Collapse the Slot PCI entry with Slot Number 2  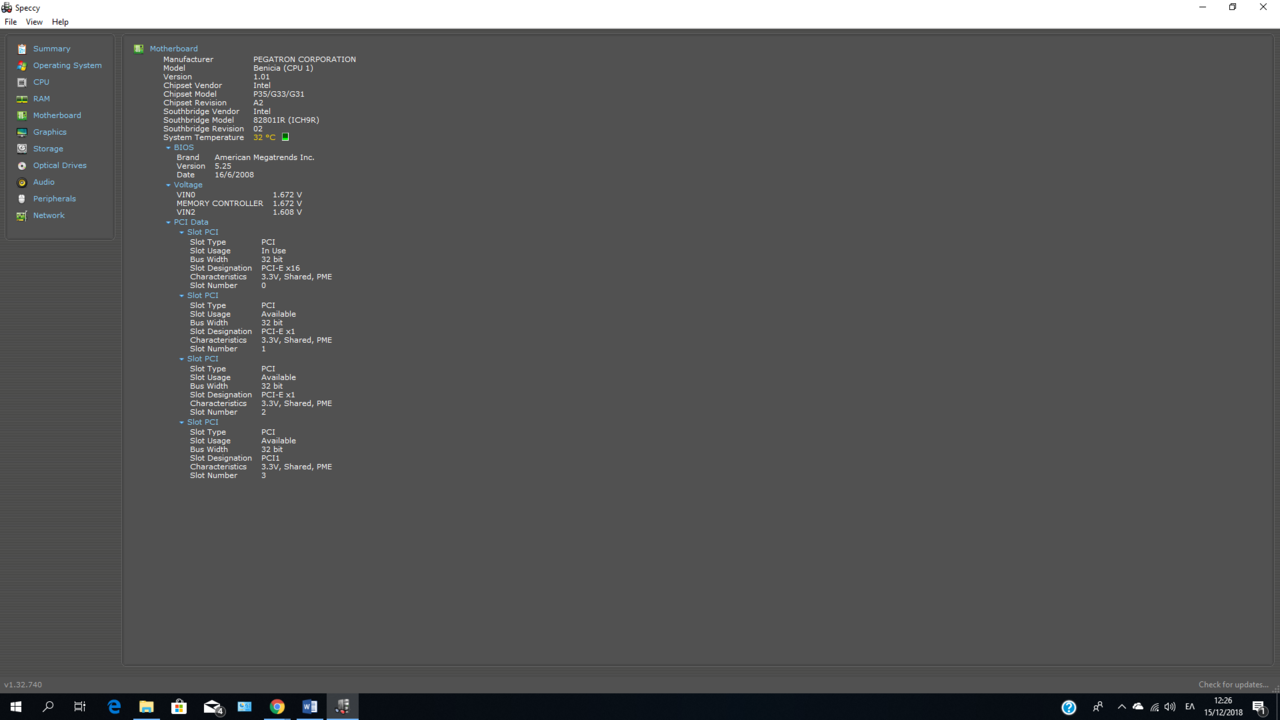coord(182,359)
